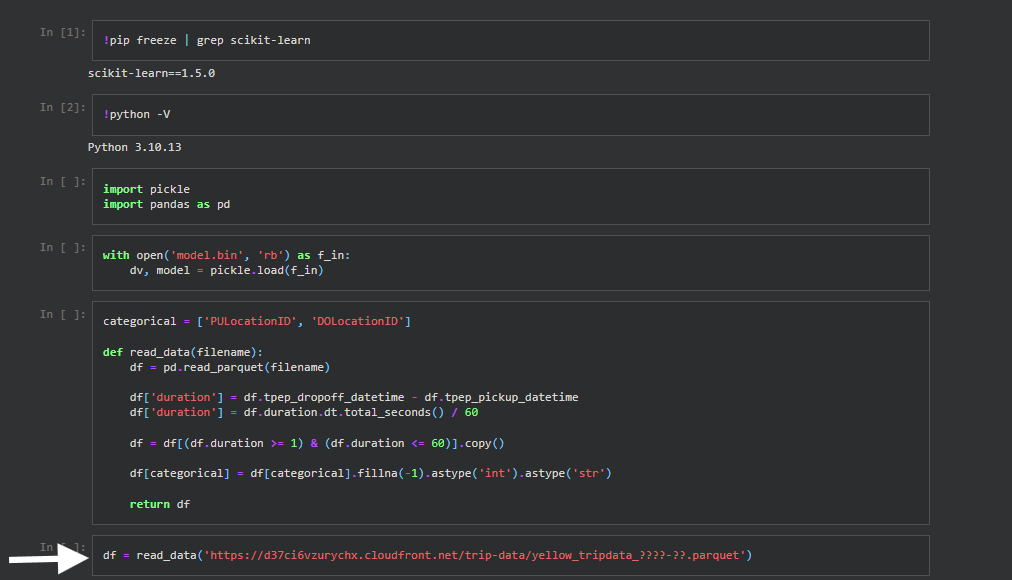
Task: Select the prompt beside the model.bin cell
Action: (x=63, y=247)
